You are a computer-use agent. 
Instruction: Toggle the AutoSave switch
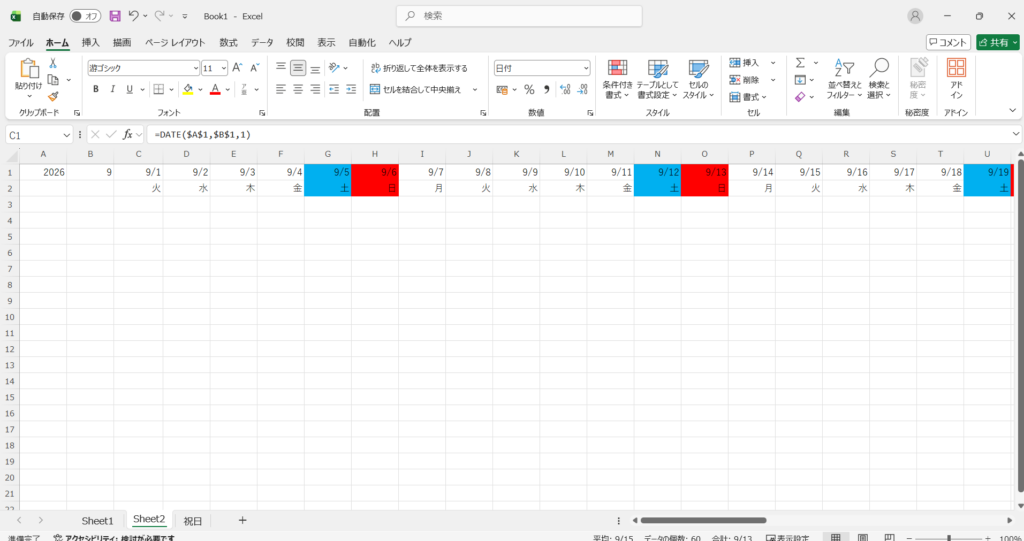pos(85,16)
